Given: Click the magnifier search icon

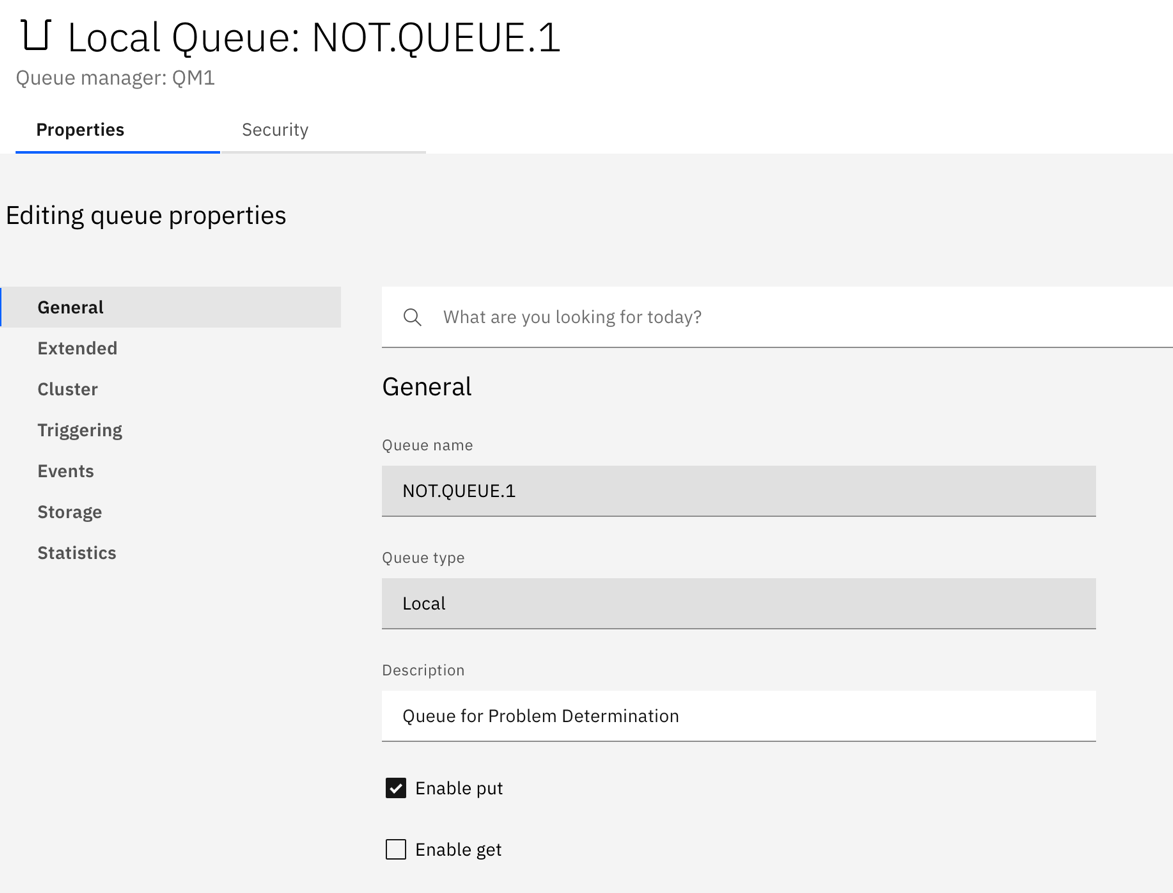Looking at the screenshot, I should [412, 317].
